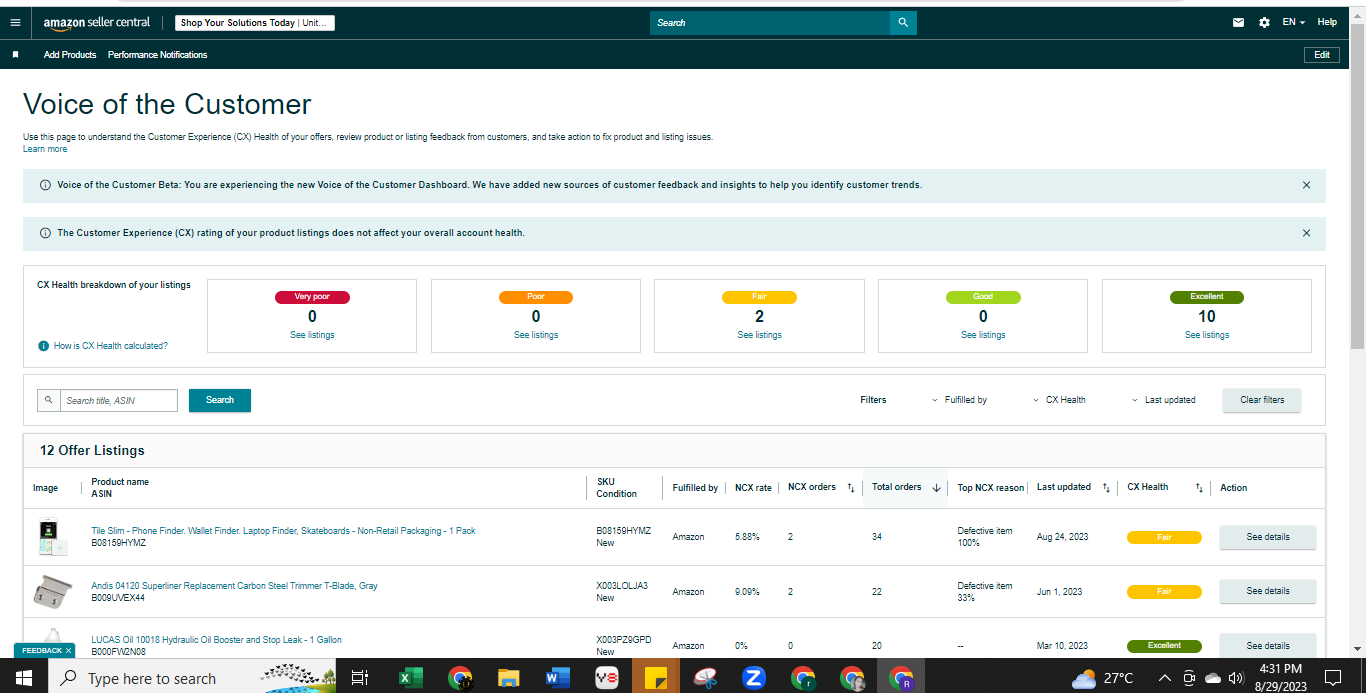Open Tile Slim Phone Finder product link
Viewport: 1366px width, 693px height.
(x=283, y=531)
